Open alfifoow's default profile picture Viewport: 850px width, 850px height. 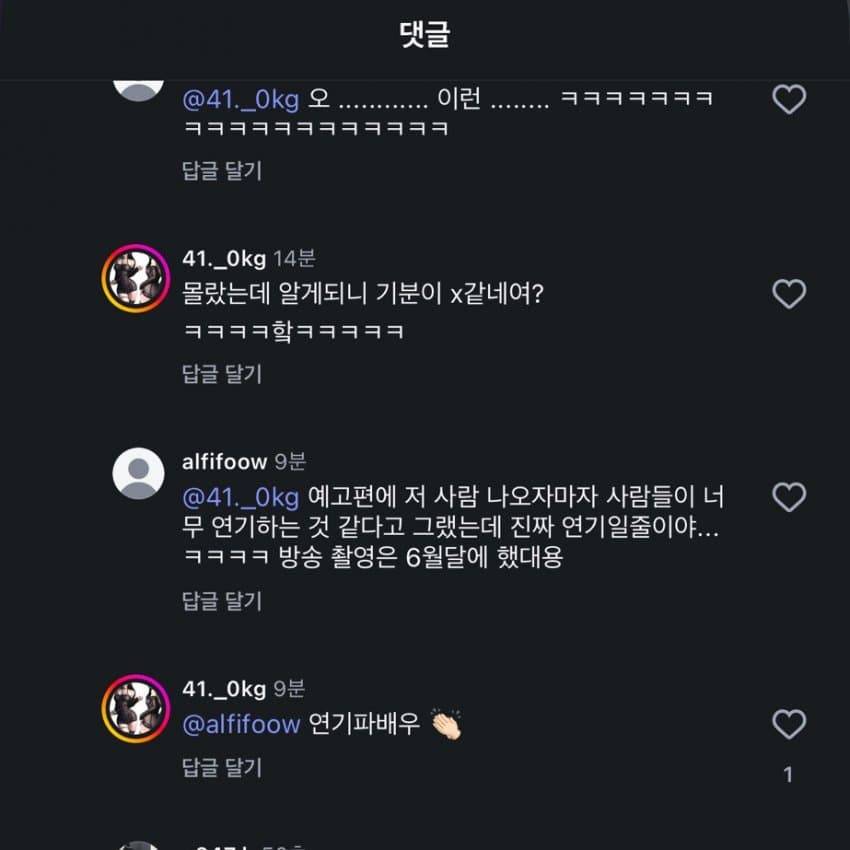tap(138, 473)
